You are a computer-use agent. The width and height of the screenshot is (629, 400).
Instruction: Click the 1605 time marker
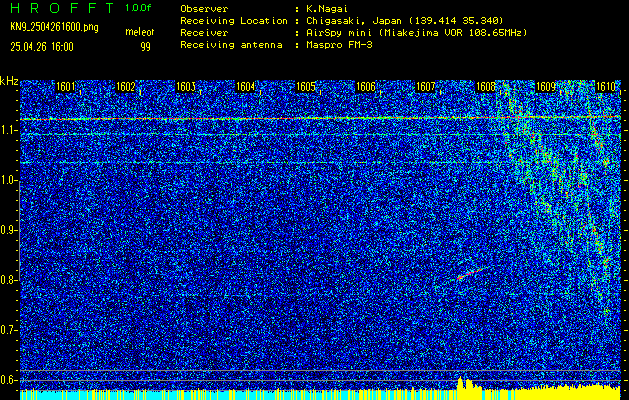tap(306, 87)
